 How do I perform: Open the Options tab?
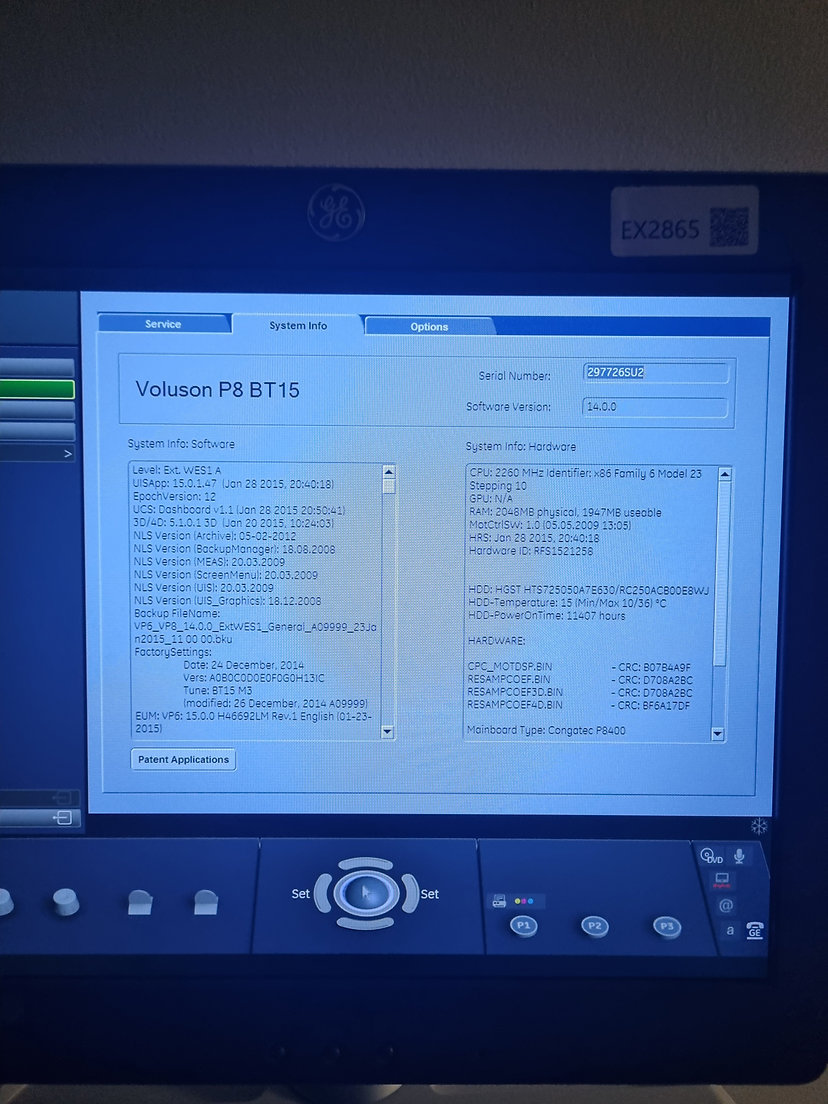429,327
